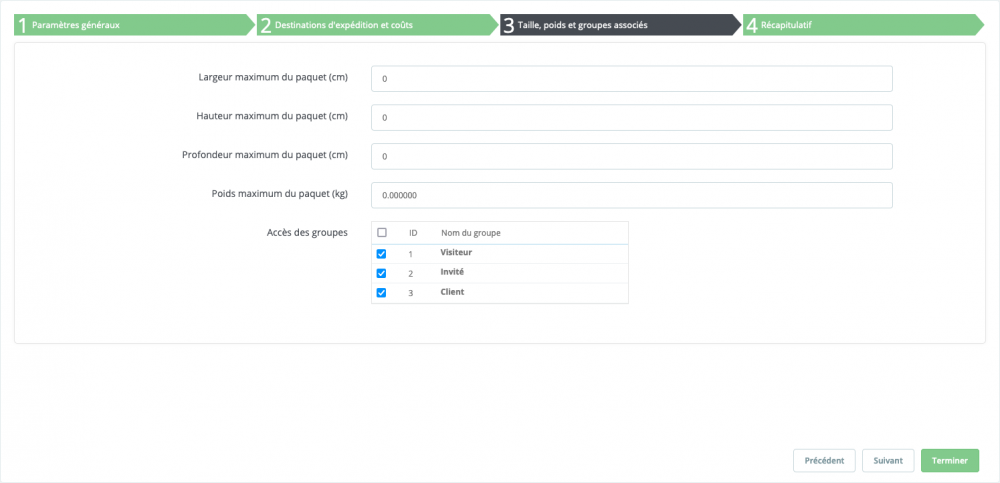The image size is (1000, 483).
Task: Click the Profondeur maximum du paquet input
Action: (x=631, y=156)
